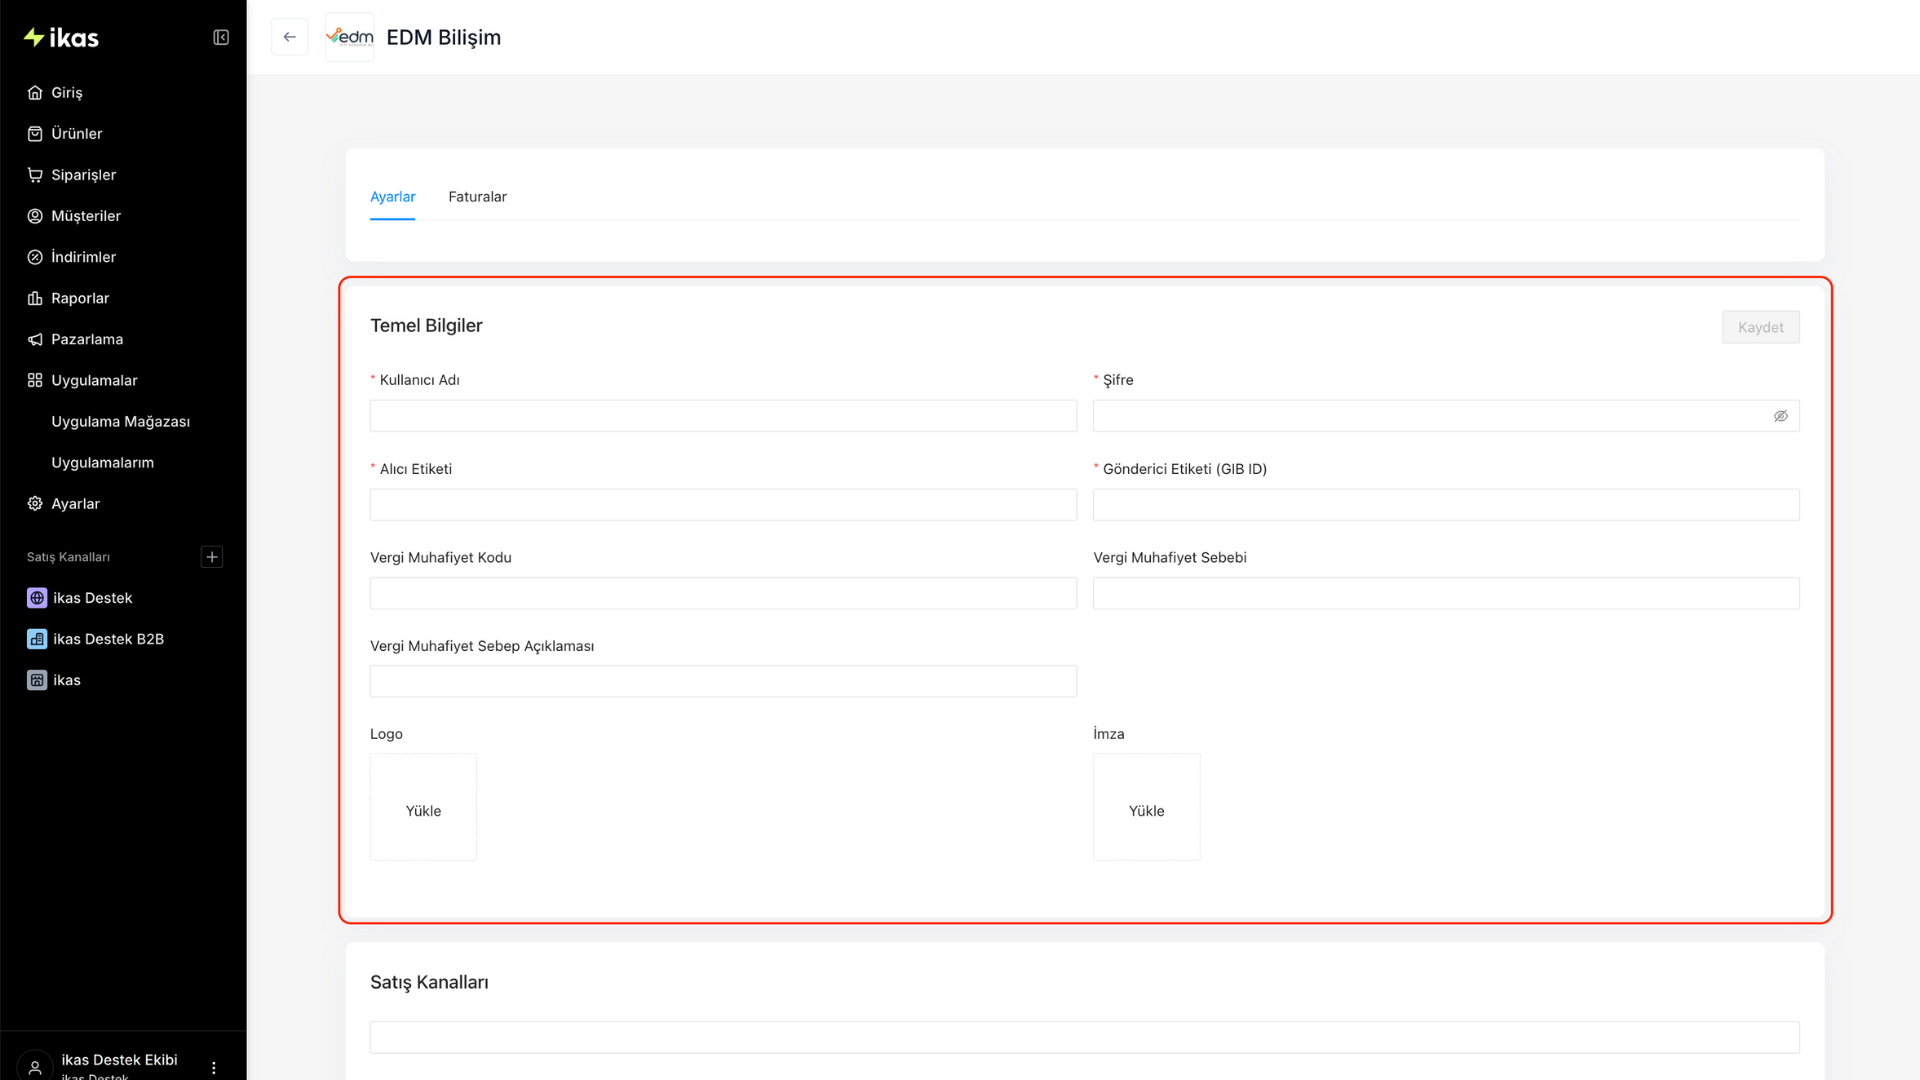Image resolution: width=1920 pixels, height=1080 pixels.
Task: Click the Raporlar chart icon
Action: pyautogui.click(x=35, y=298)
